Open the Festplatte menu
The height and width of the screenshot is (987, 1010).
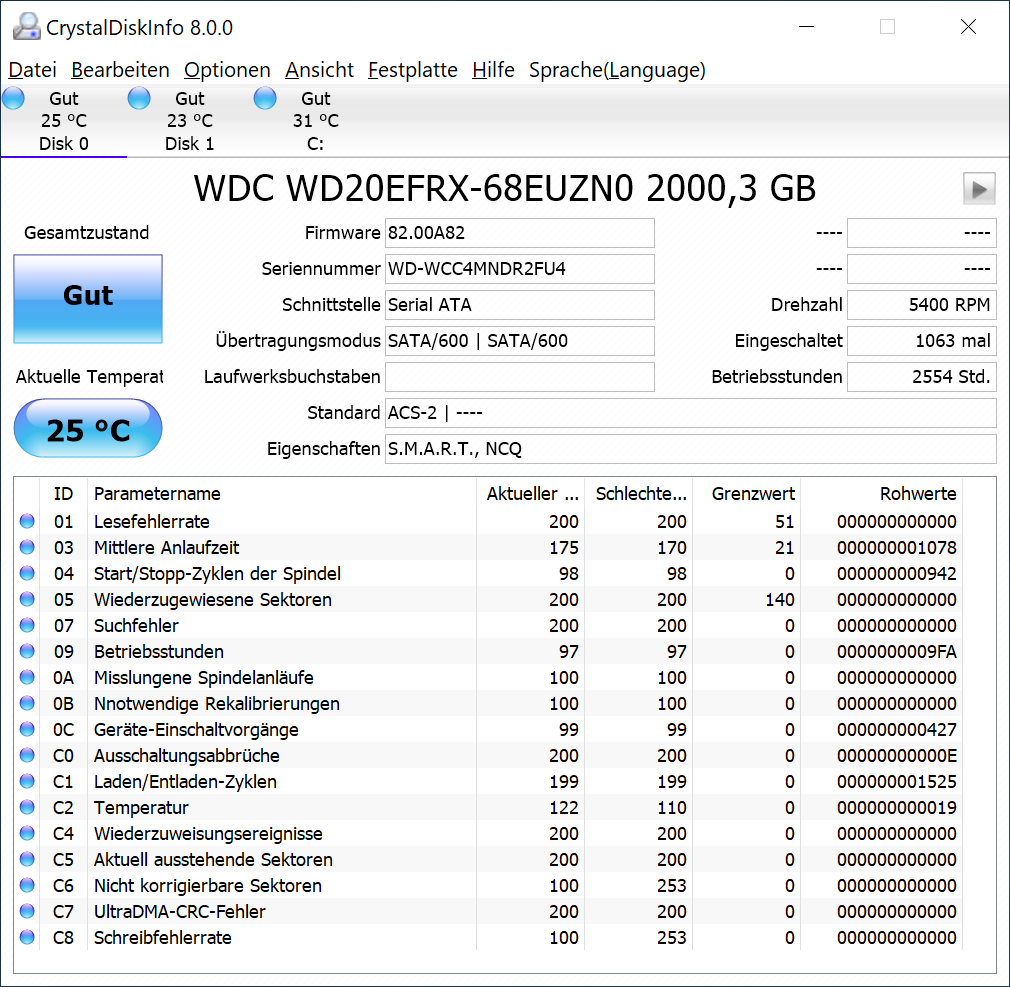(412, 70)
